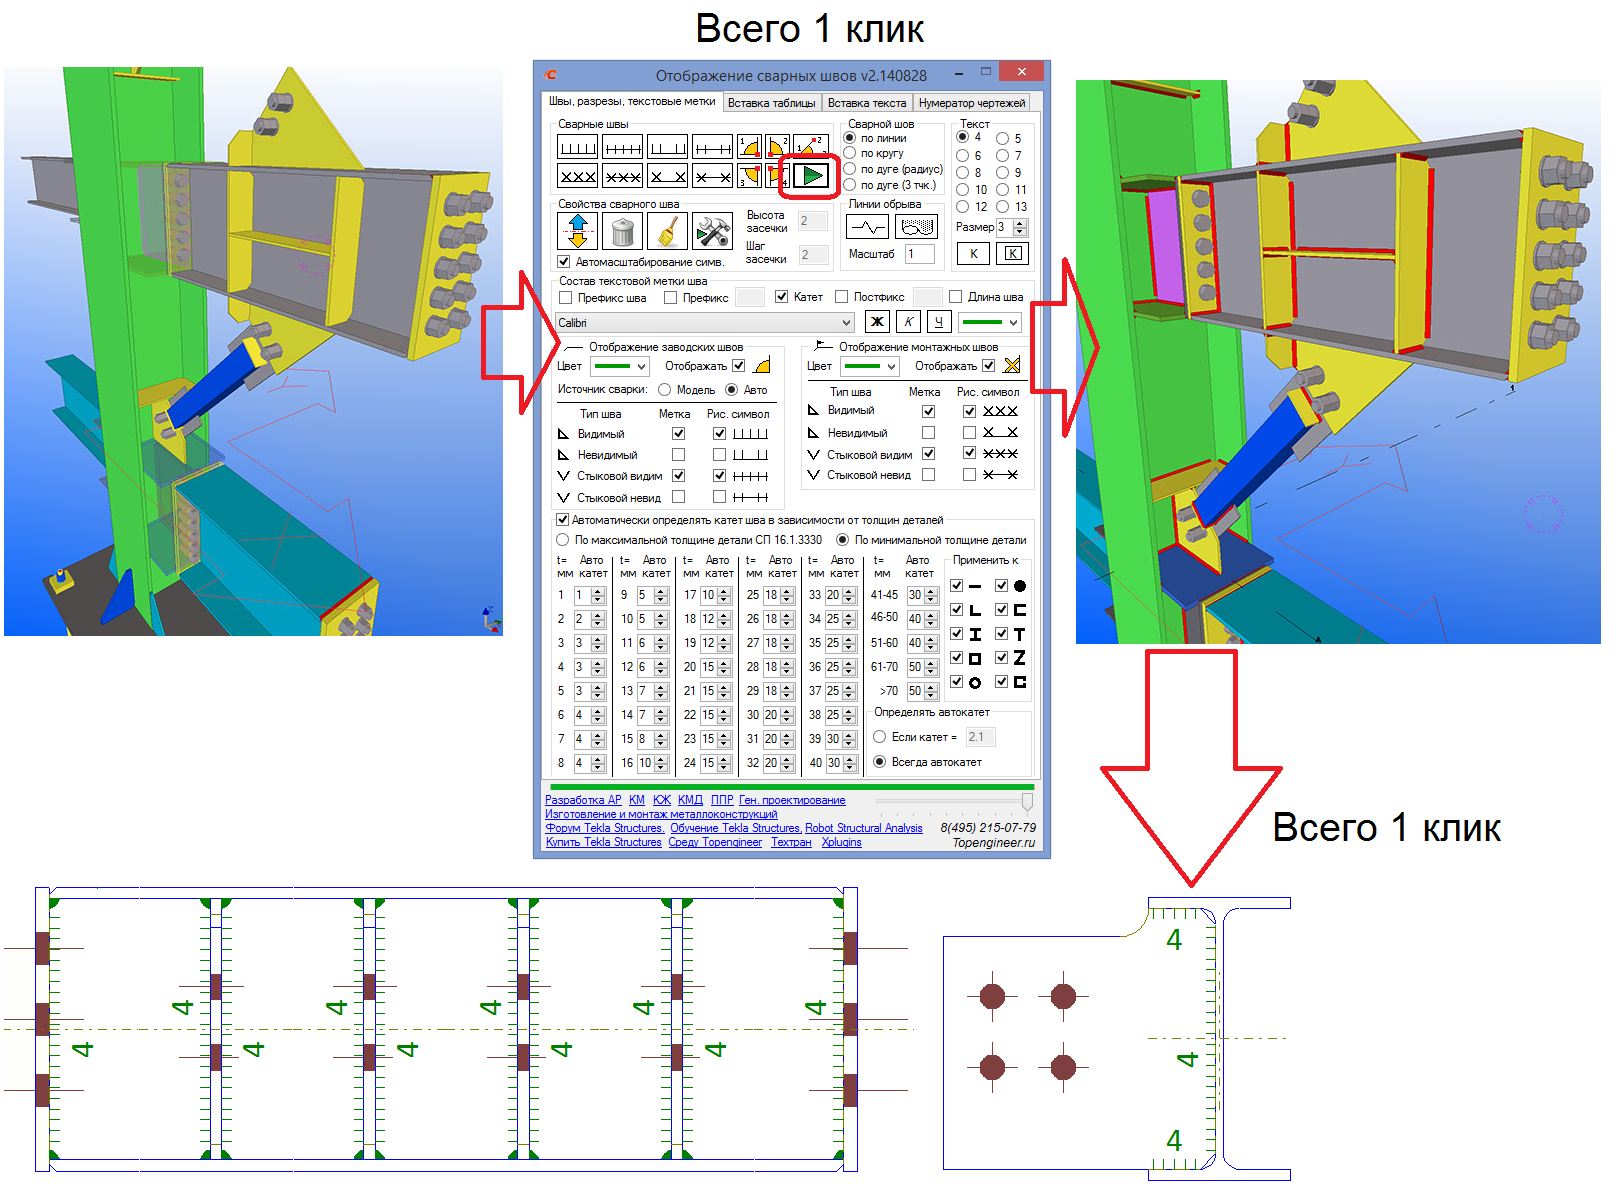Toggle Автомасштабирование симв. checkbox
Screen dimensions: 1616x1190
point(564,262)
